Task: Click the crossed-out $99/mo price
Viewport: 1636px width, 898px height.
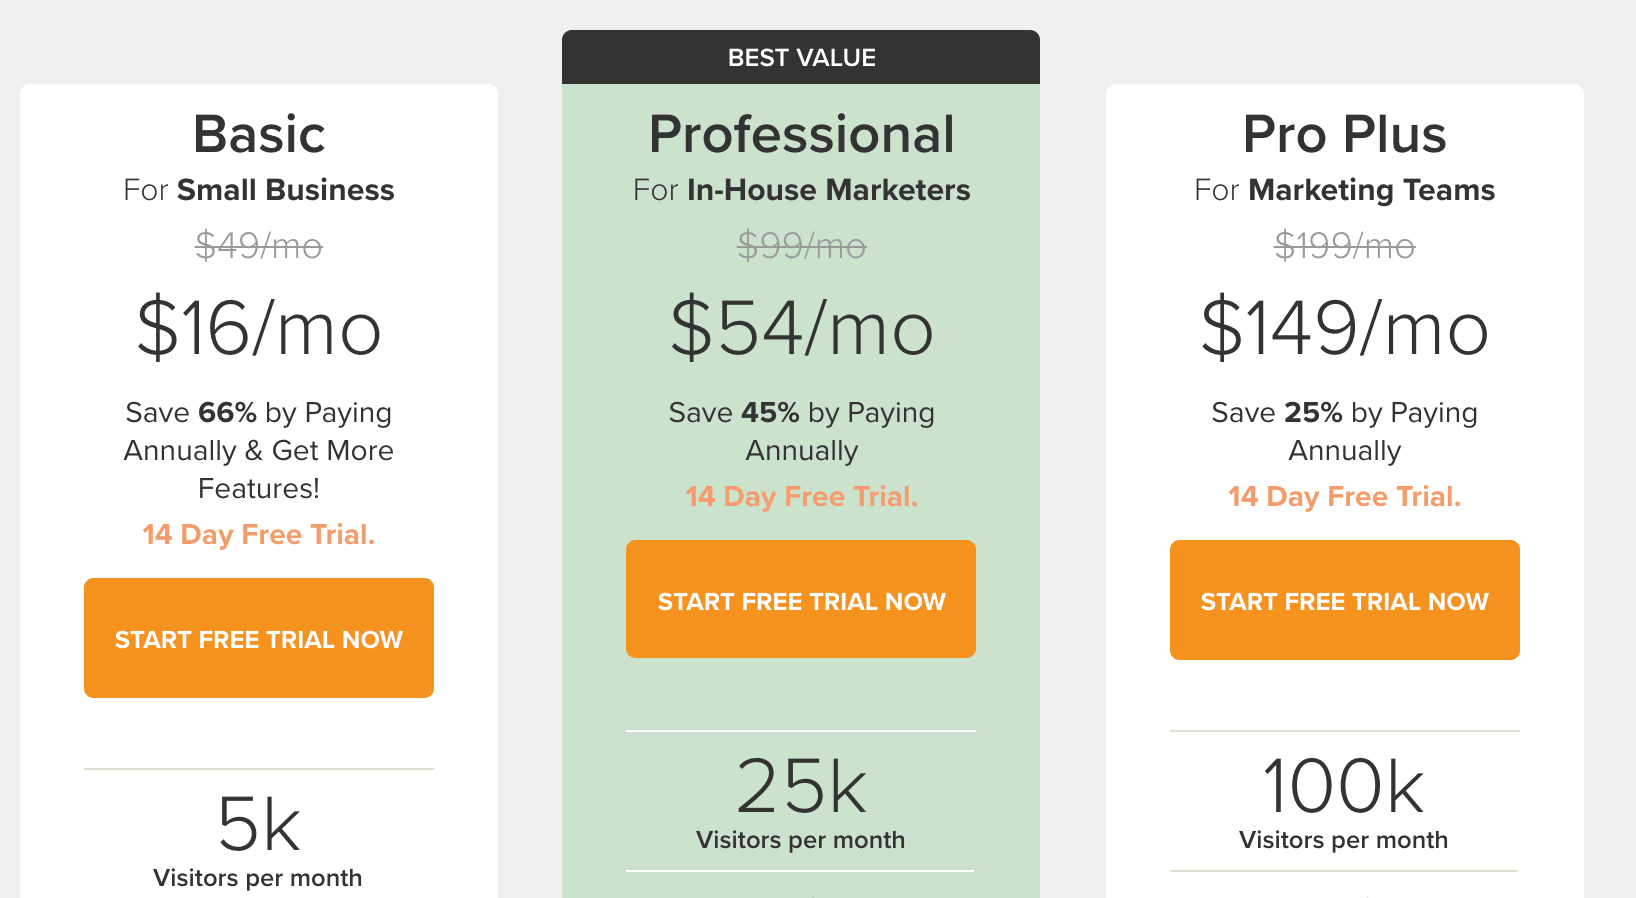Action: 801,247
